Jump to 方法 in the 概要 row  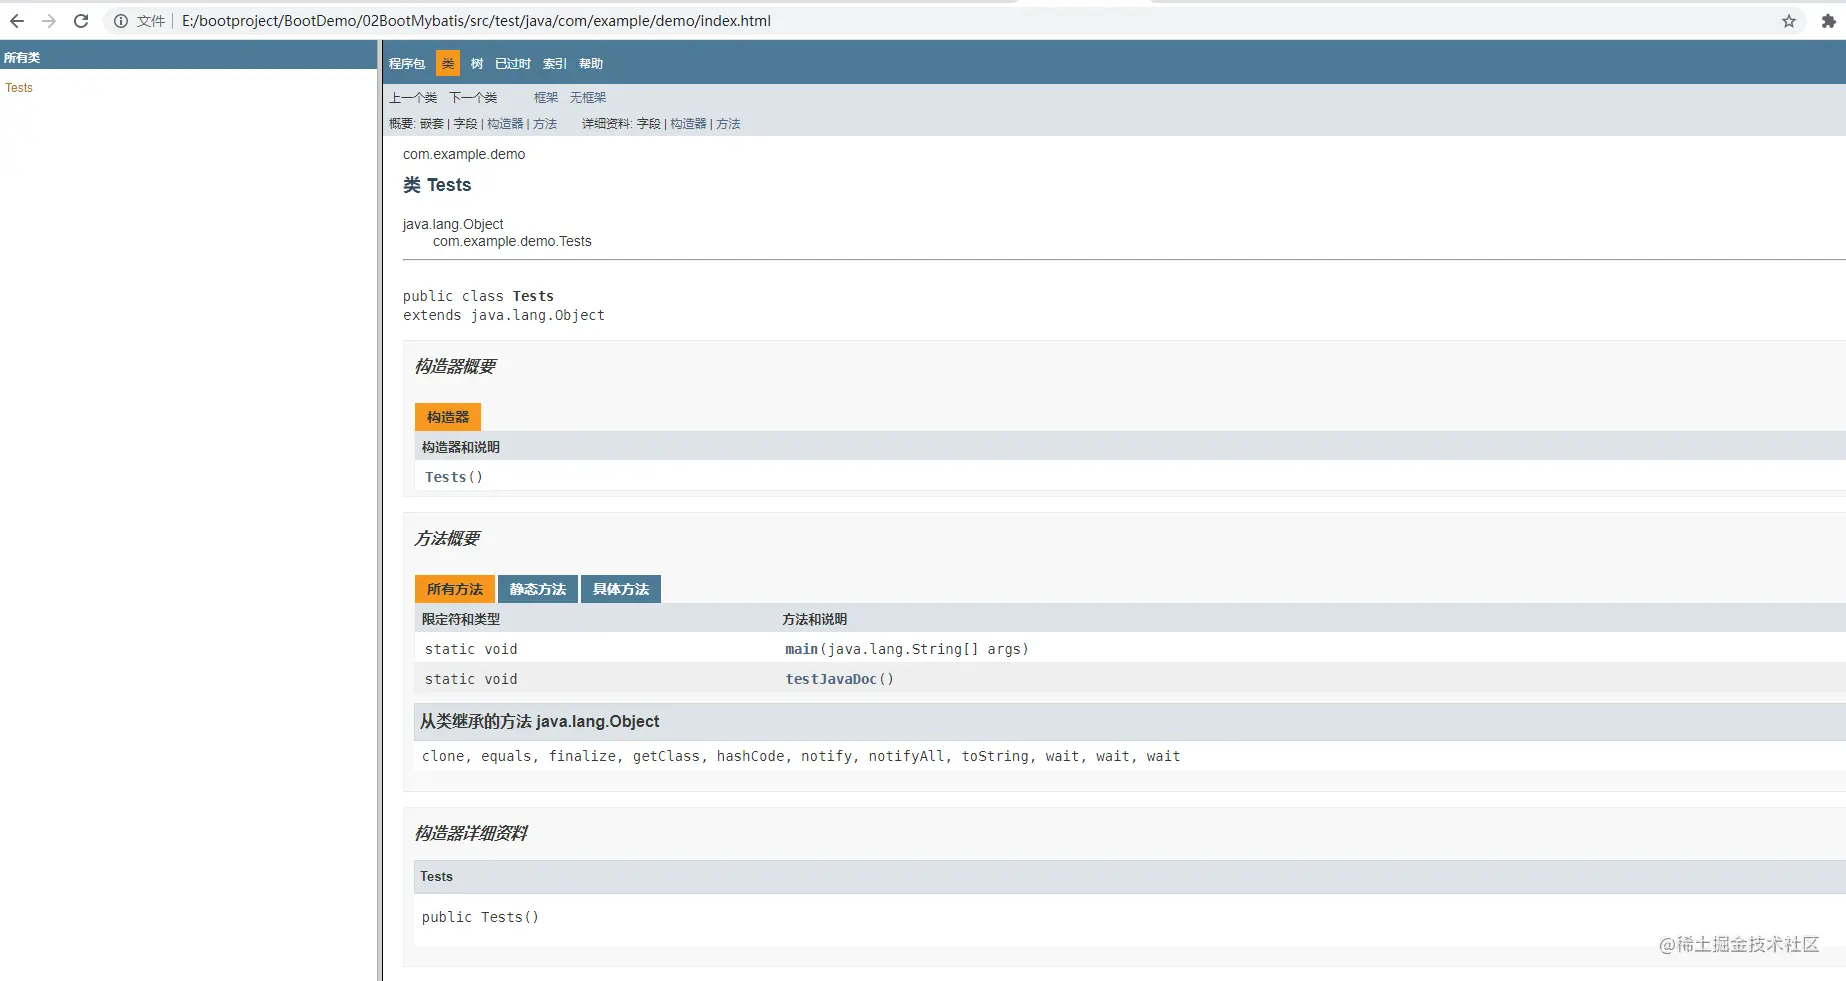point(545,124)
